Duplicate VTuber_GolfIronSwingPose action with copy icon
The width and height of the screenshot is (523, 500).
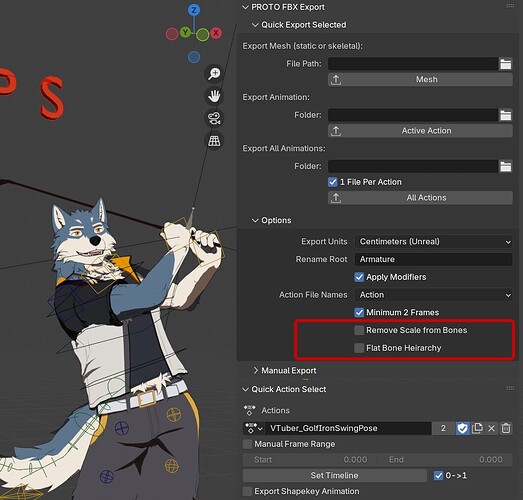click(x=477, y=428)
